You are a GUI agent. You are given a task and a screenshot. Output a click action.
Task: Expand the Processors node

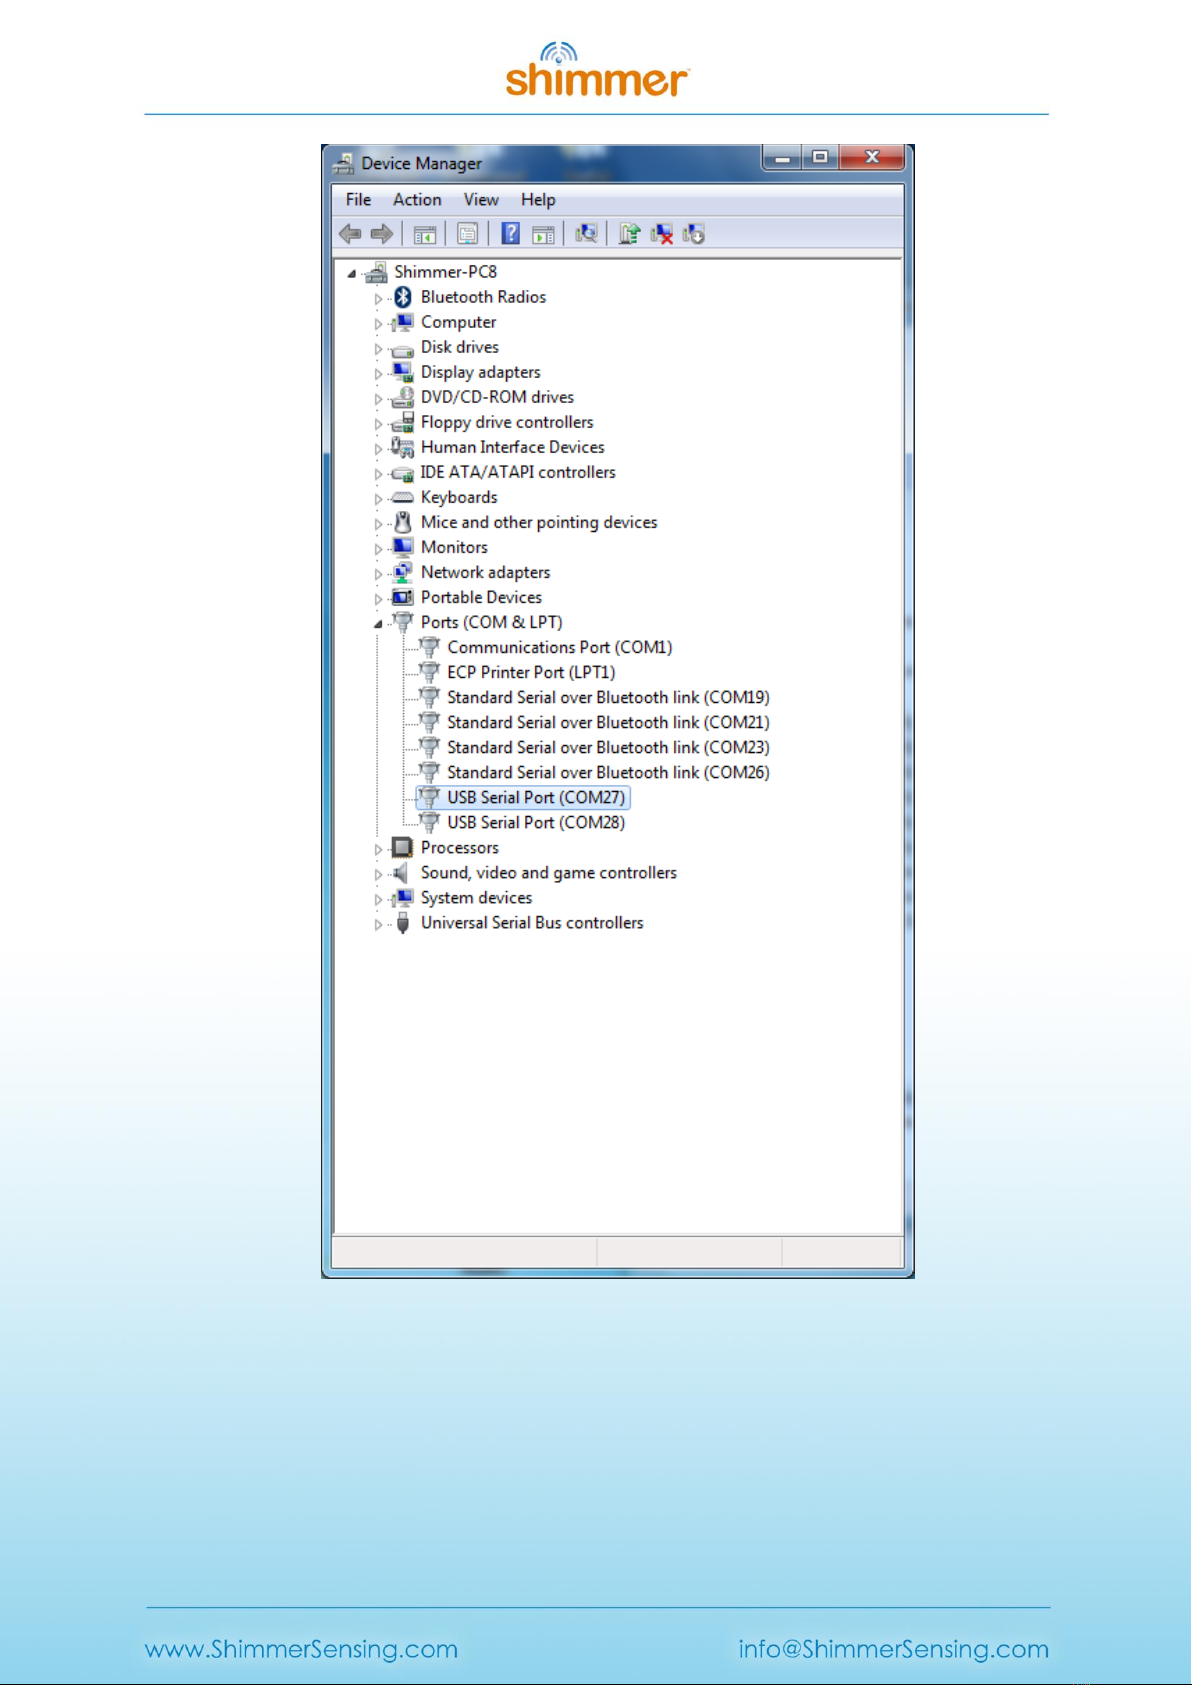pos(378,849)
